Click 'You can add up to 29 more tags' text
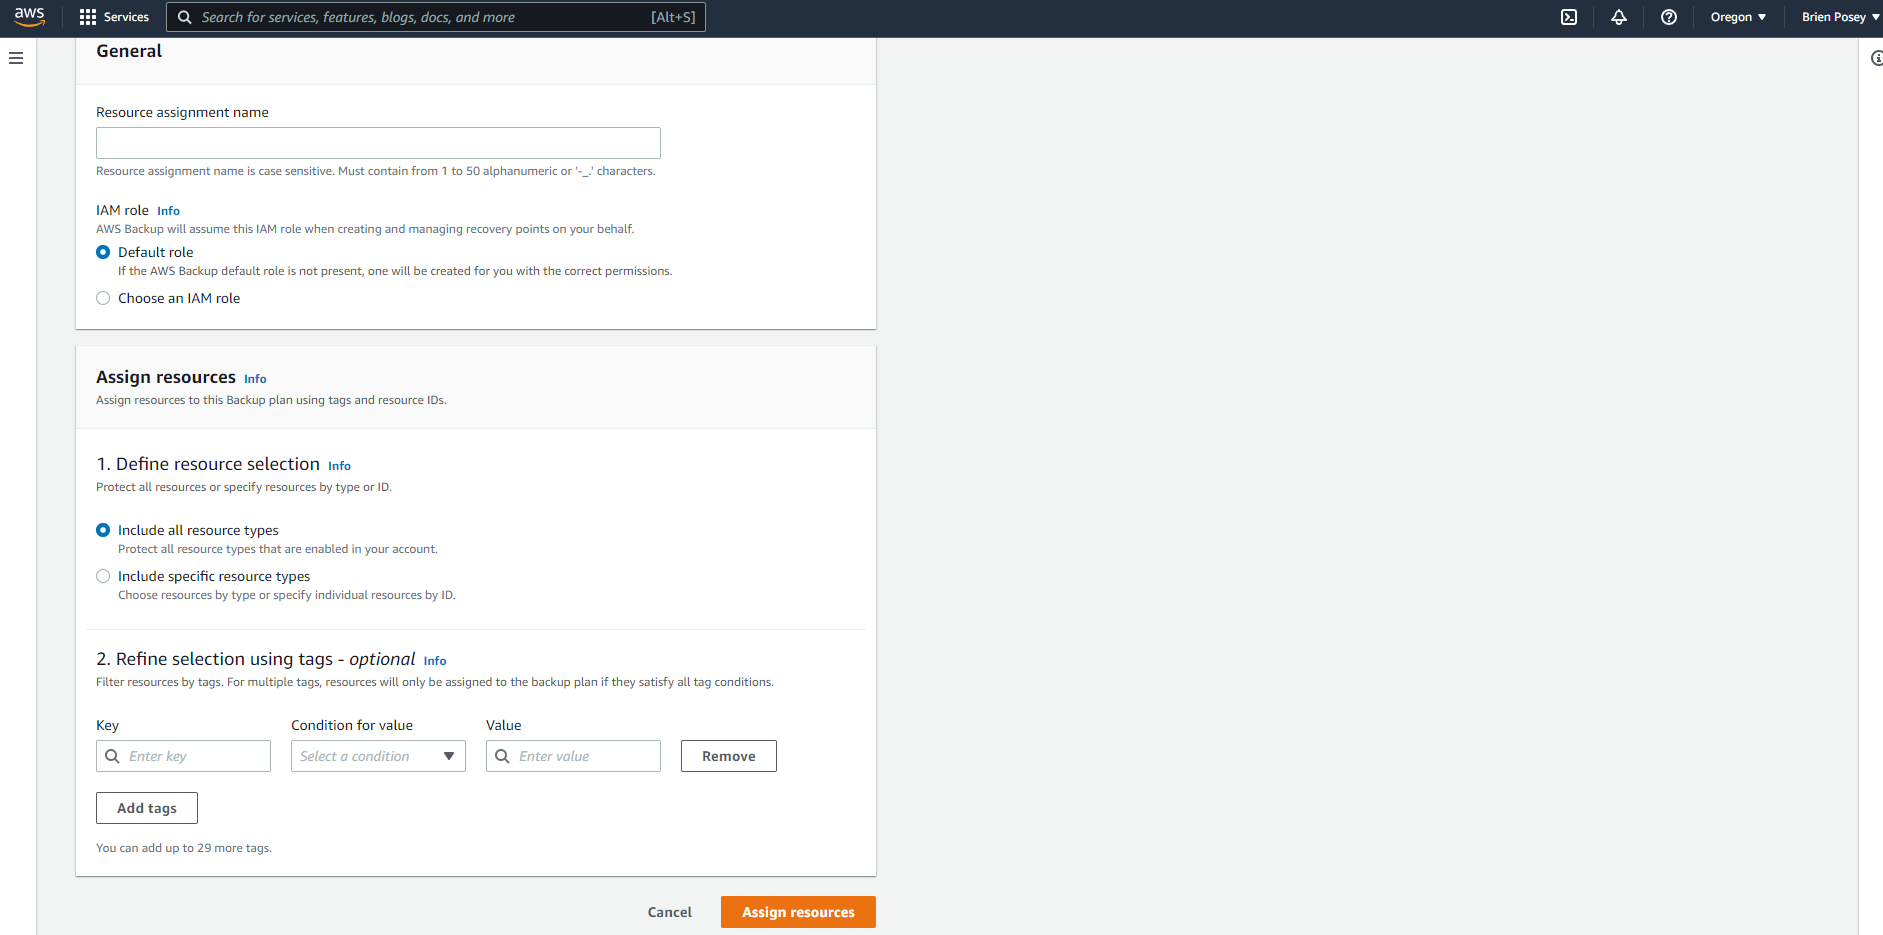 (184, 848)
